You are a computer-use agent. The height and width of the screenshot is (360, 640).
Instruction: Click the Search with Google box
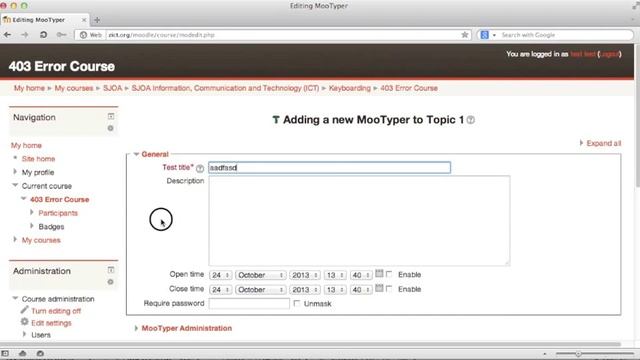(x=565, y=35)
